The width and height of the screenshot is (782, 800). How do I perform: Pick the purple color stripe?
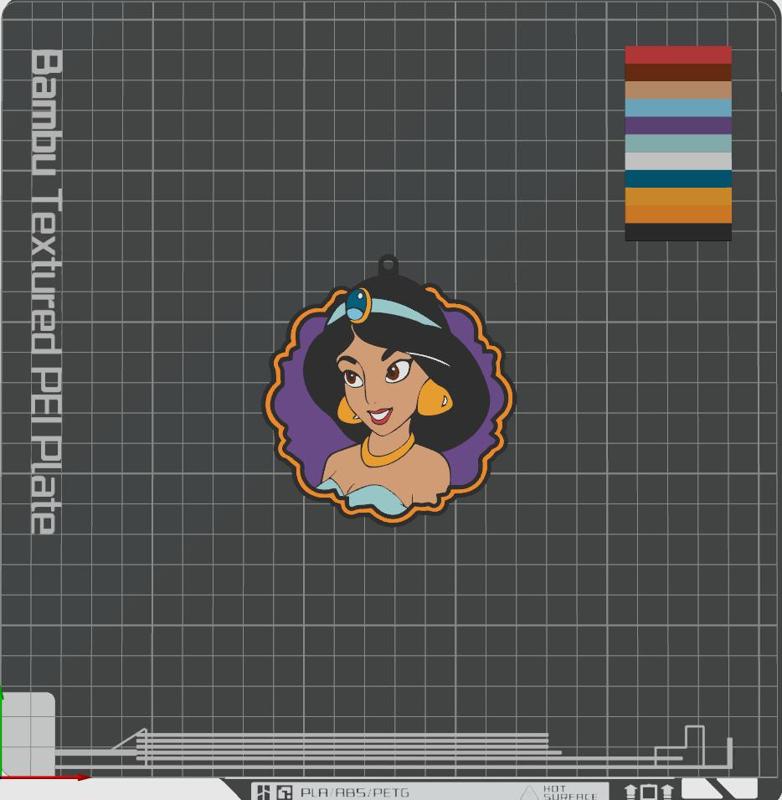678,126
